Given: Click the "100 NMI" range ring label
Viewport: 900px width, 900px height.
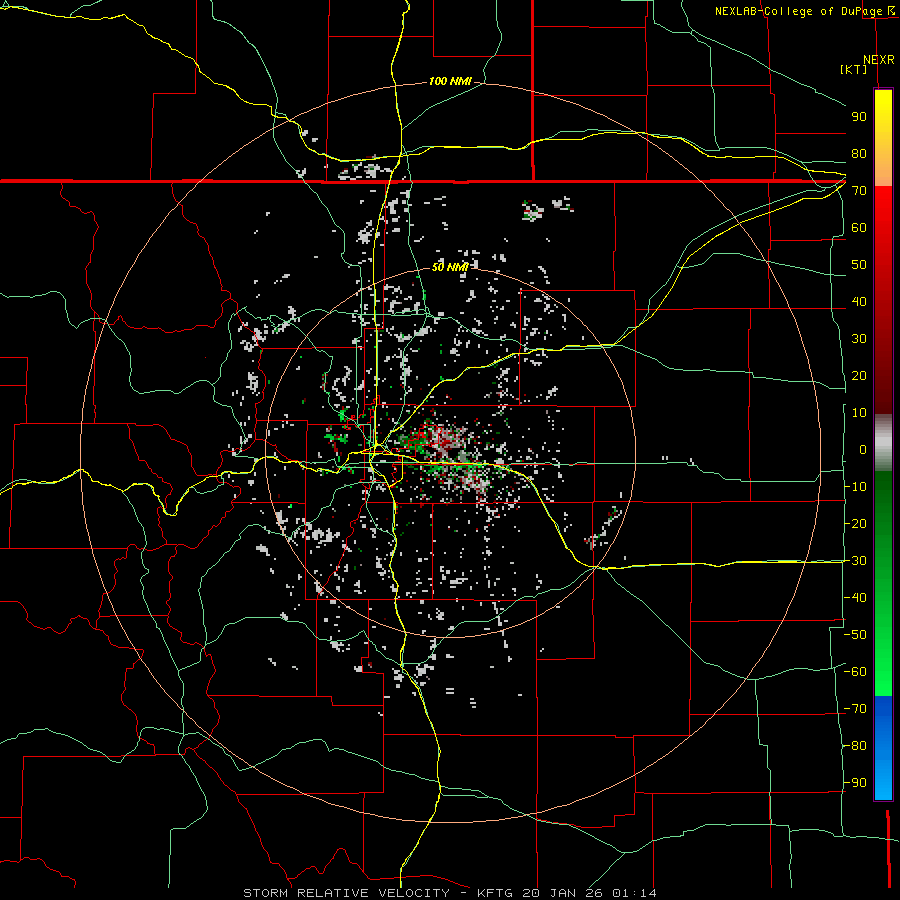Looking at the screenshot, I should (x=451, y=82).
